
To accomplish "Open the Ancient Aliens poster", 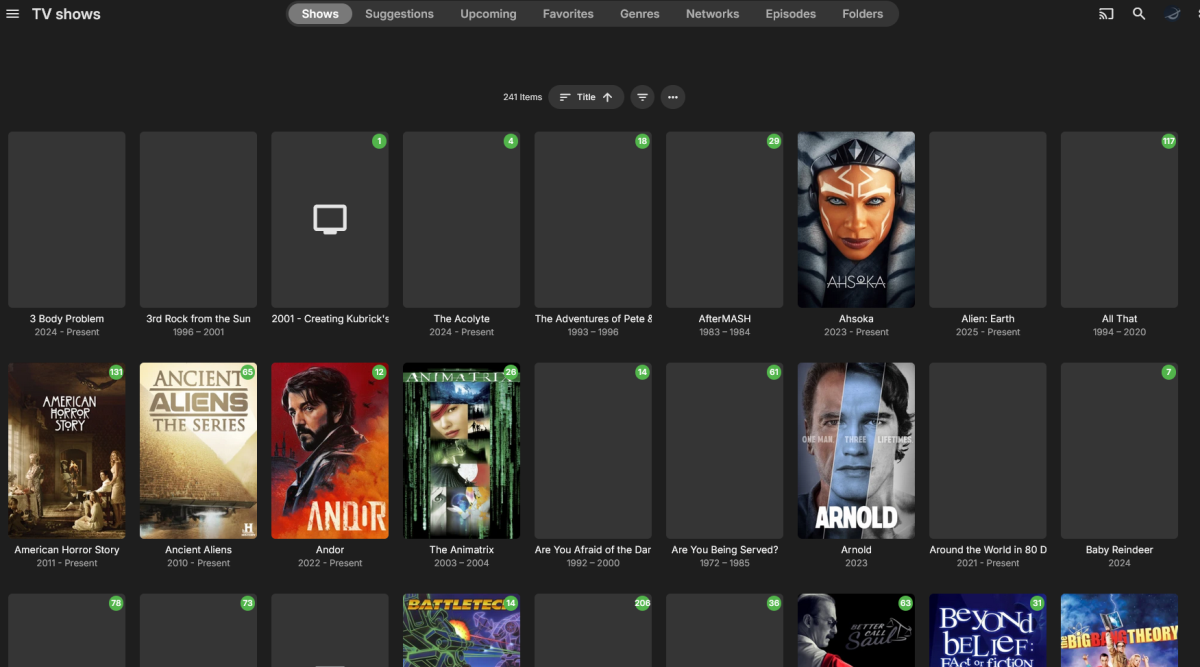I will (x=198, y=451).
